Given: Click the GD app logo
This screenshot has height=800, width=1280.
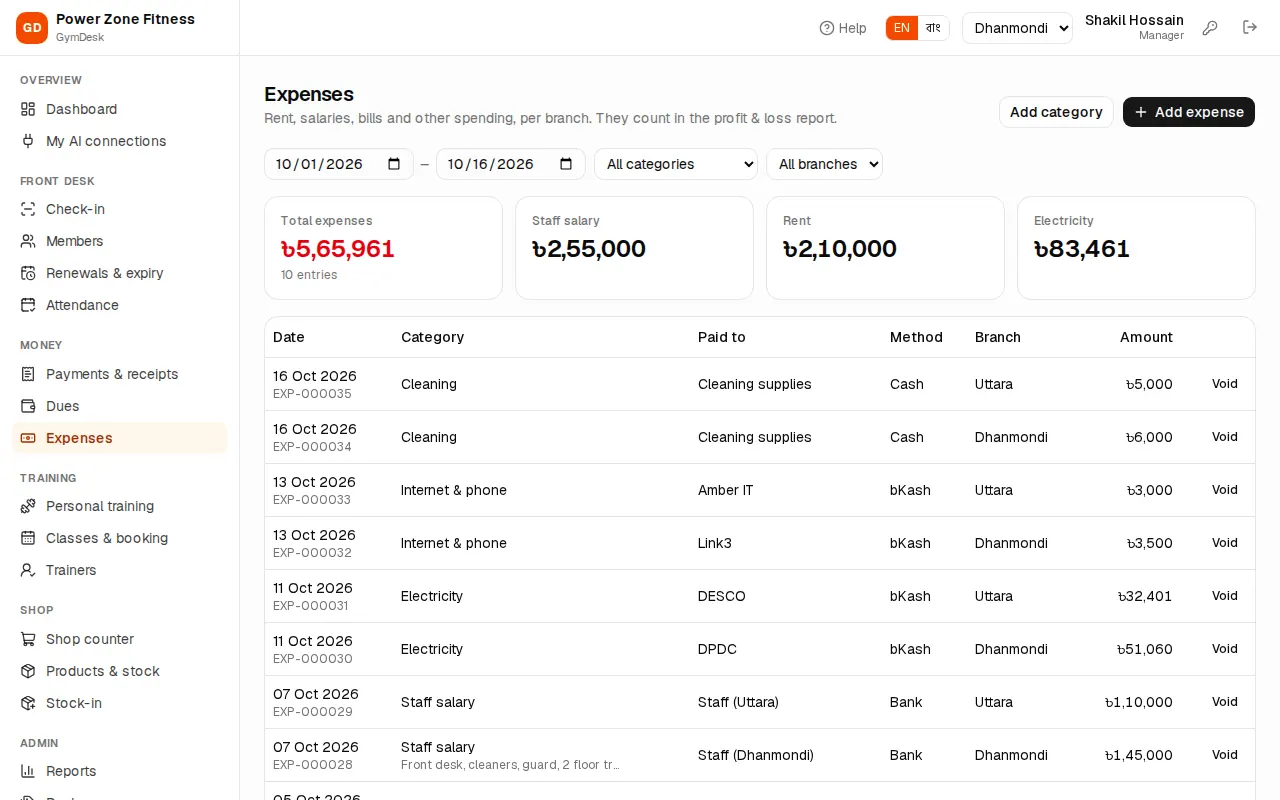Looking at the screenshot, I should (x=32, y=28).
